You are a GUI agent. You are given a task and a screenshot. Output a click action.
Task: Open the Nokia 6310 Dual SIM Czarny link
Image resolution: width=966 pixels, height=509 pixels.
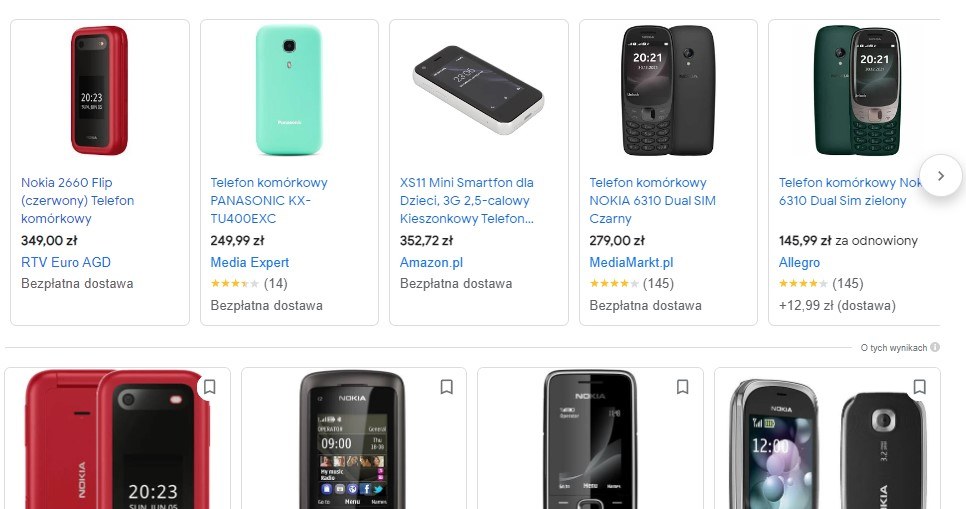pos(652,201)
